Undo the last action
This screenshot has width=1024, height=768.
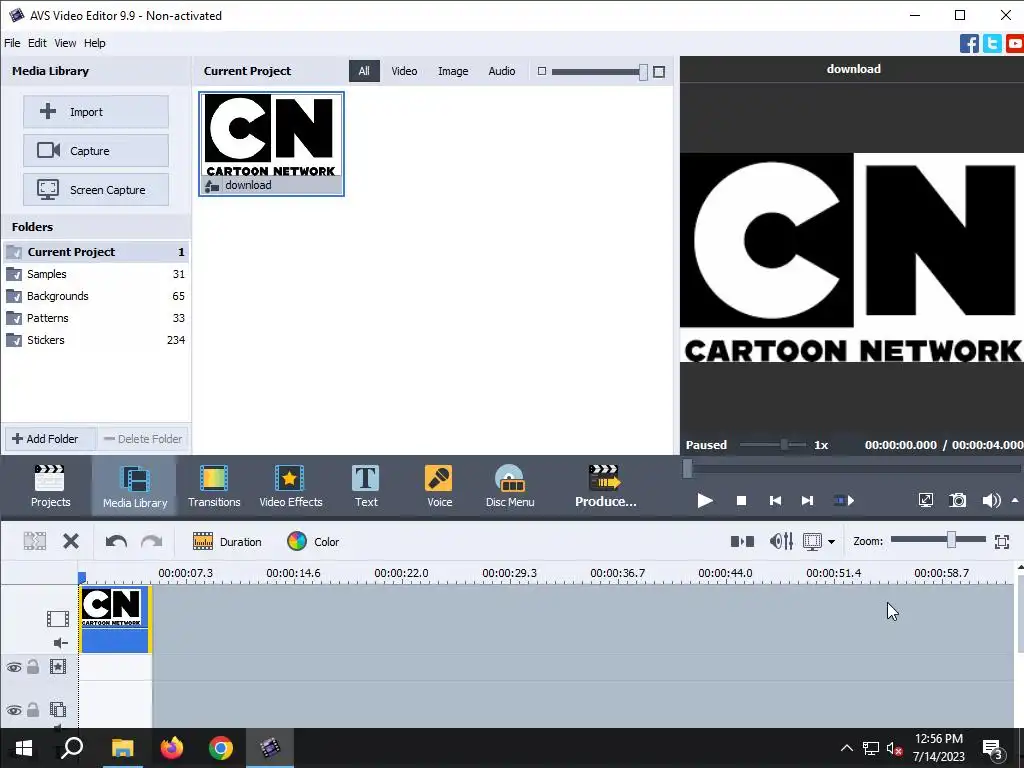[116, 541]
